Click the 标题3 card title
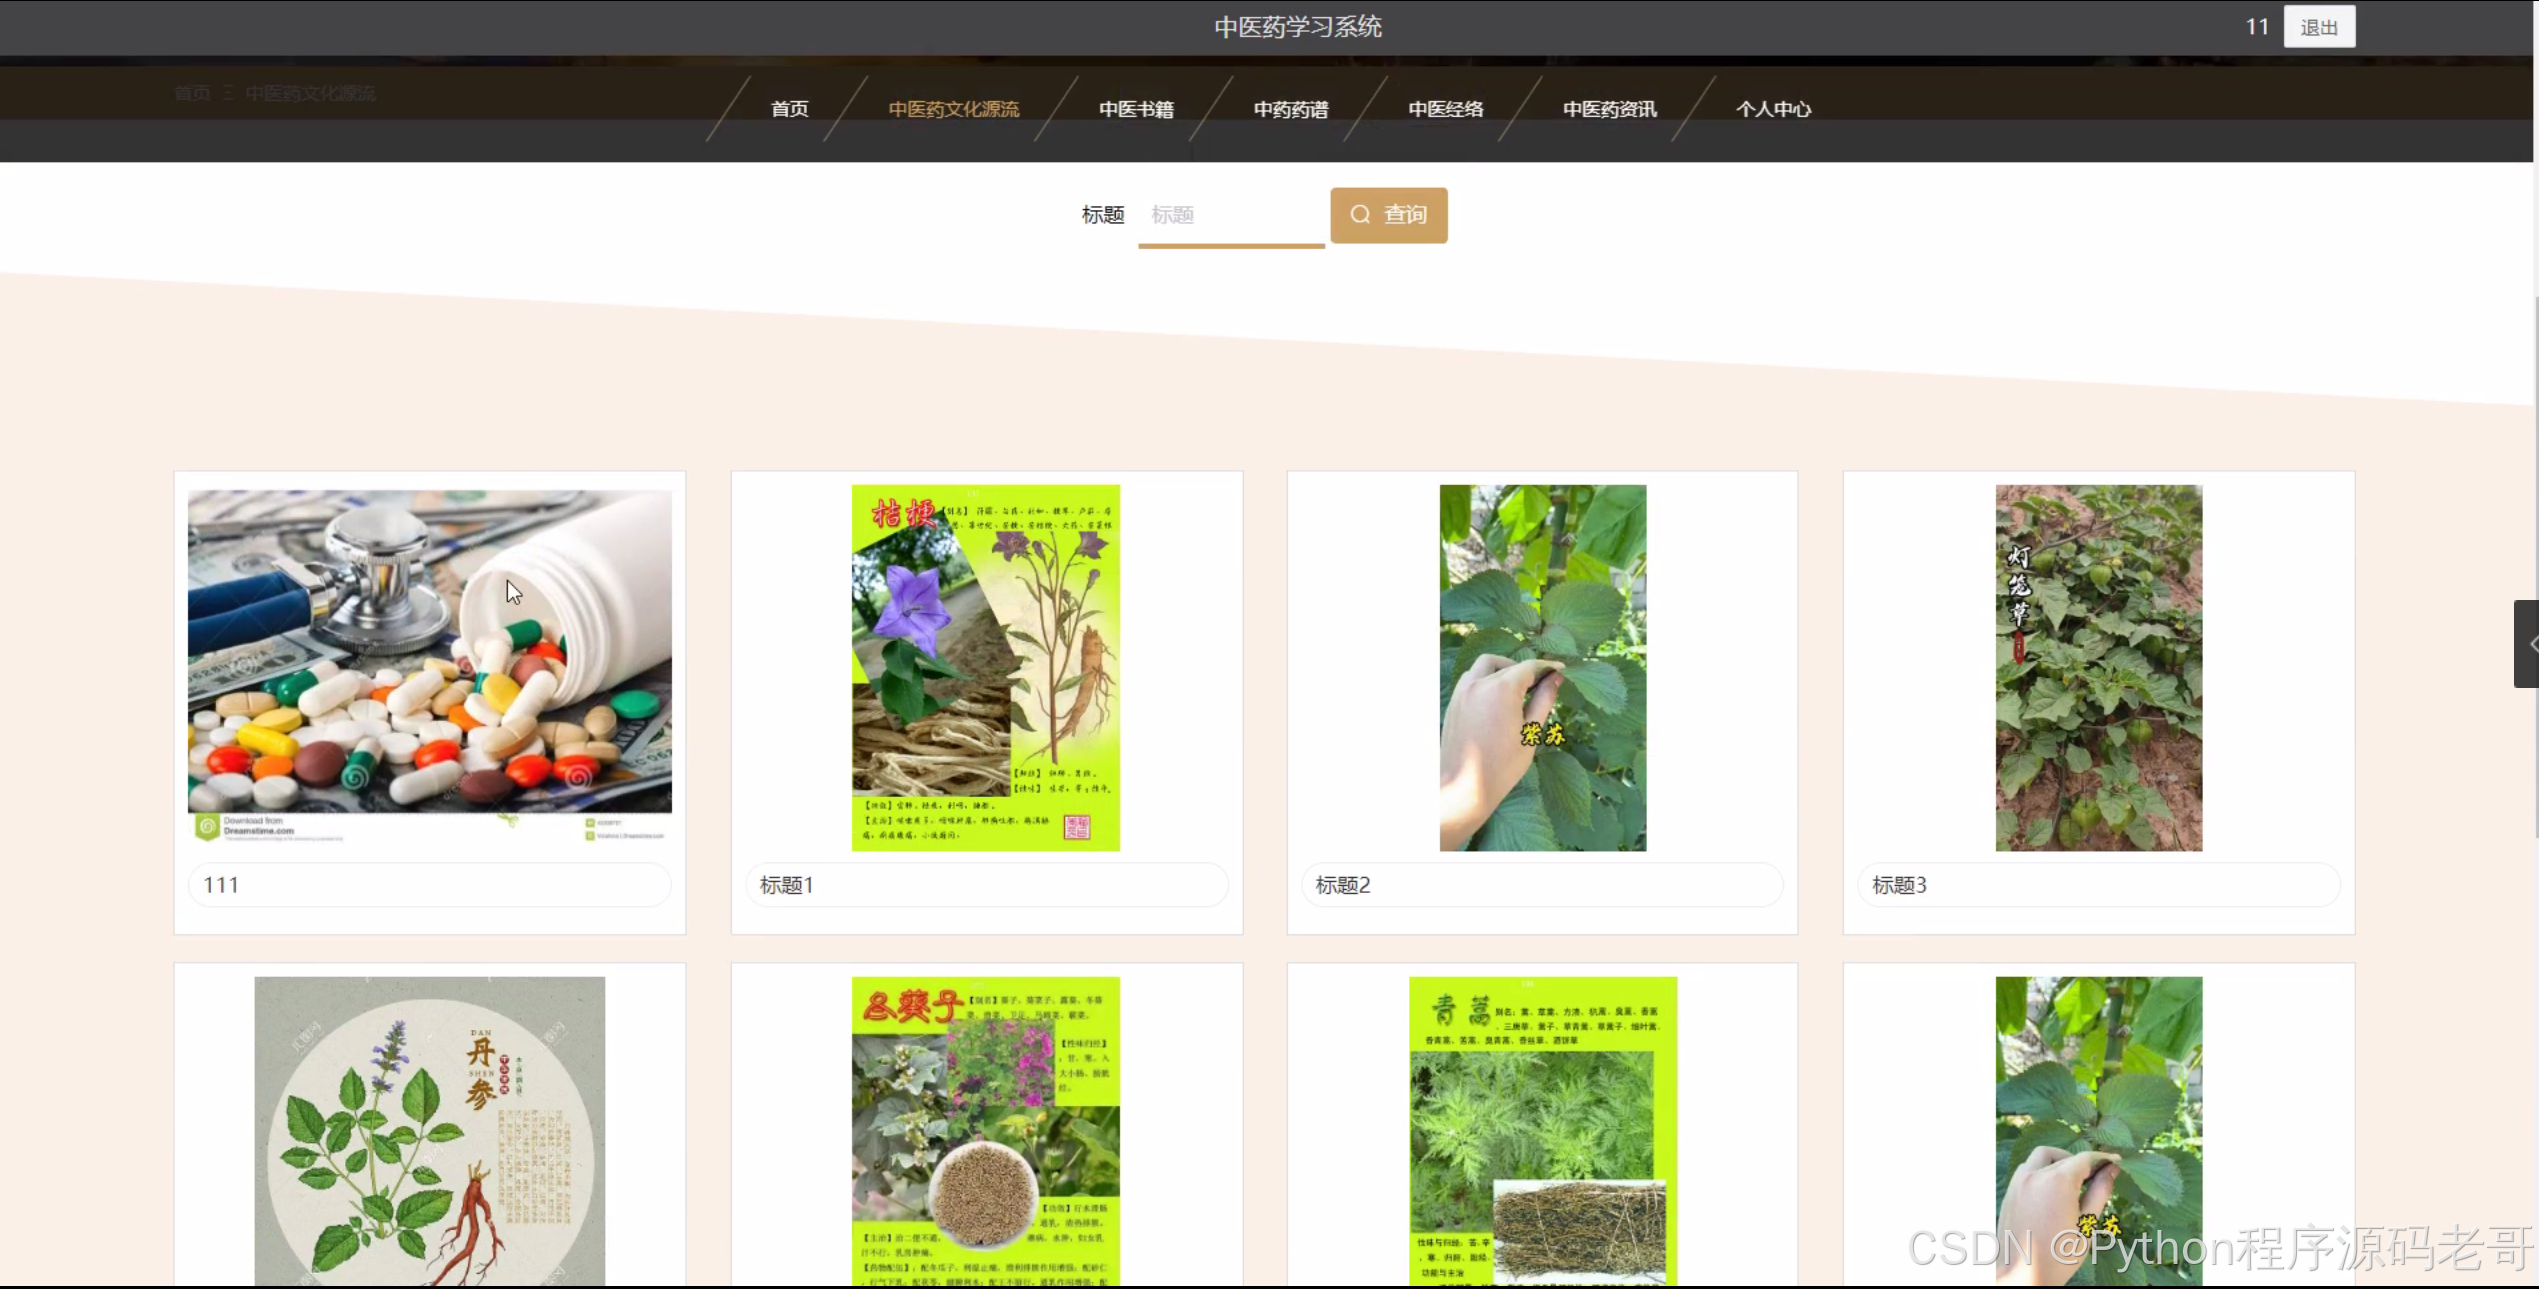Screen dimensions: 2539x1289 (x=1899, y=885)
